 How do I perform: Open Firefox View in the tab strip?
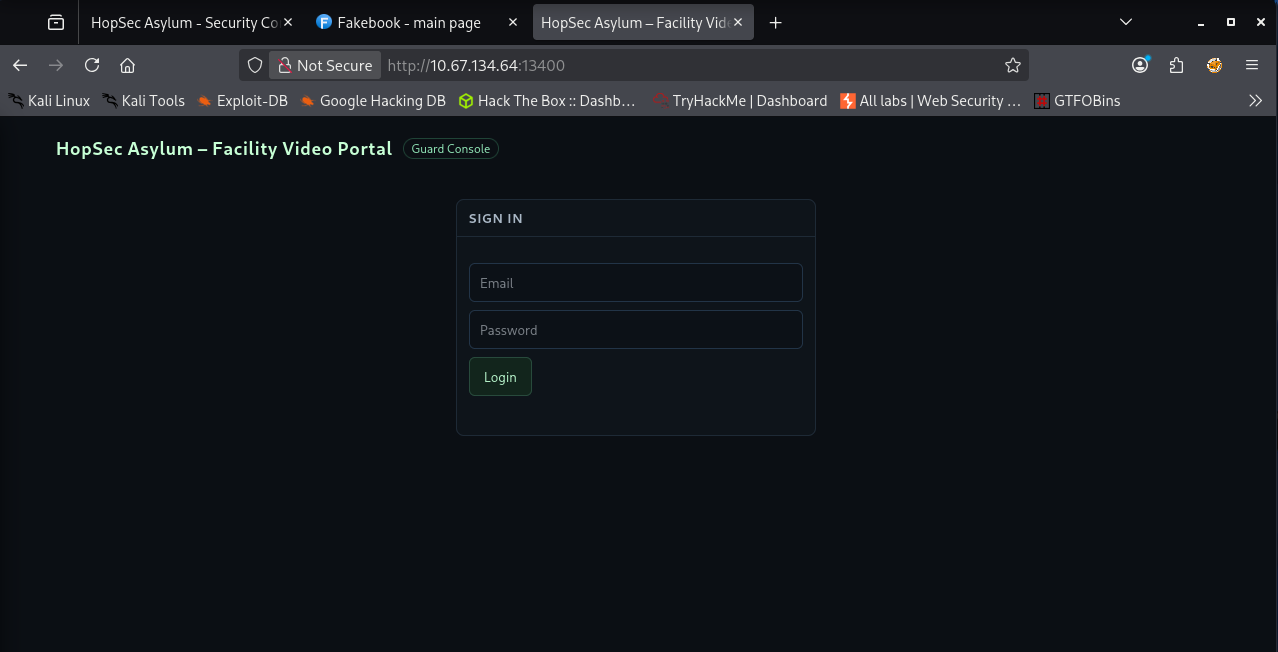(55, 21)
